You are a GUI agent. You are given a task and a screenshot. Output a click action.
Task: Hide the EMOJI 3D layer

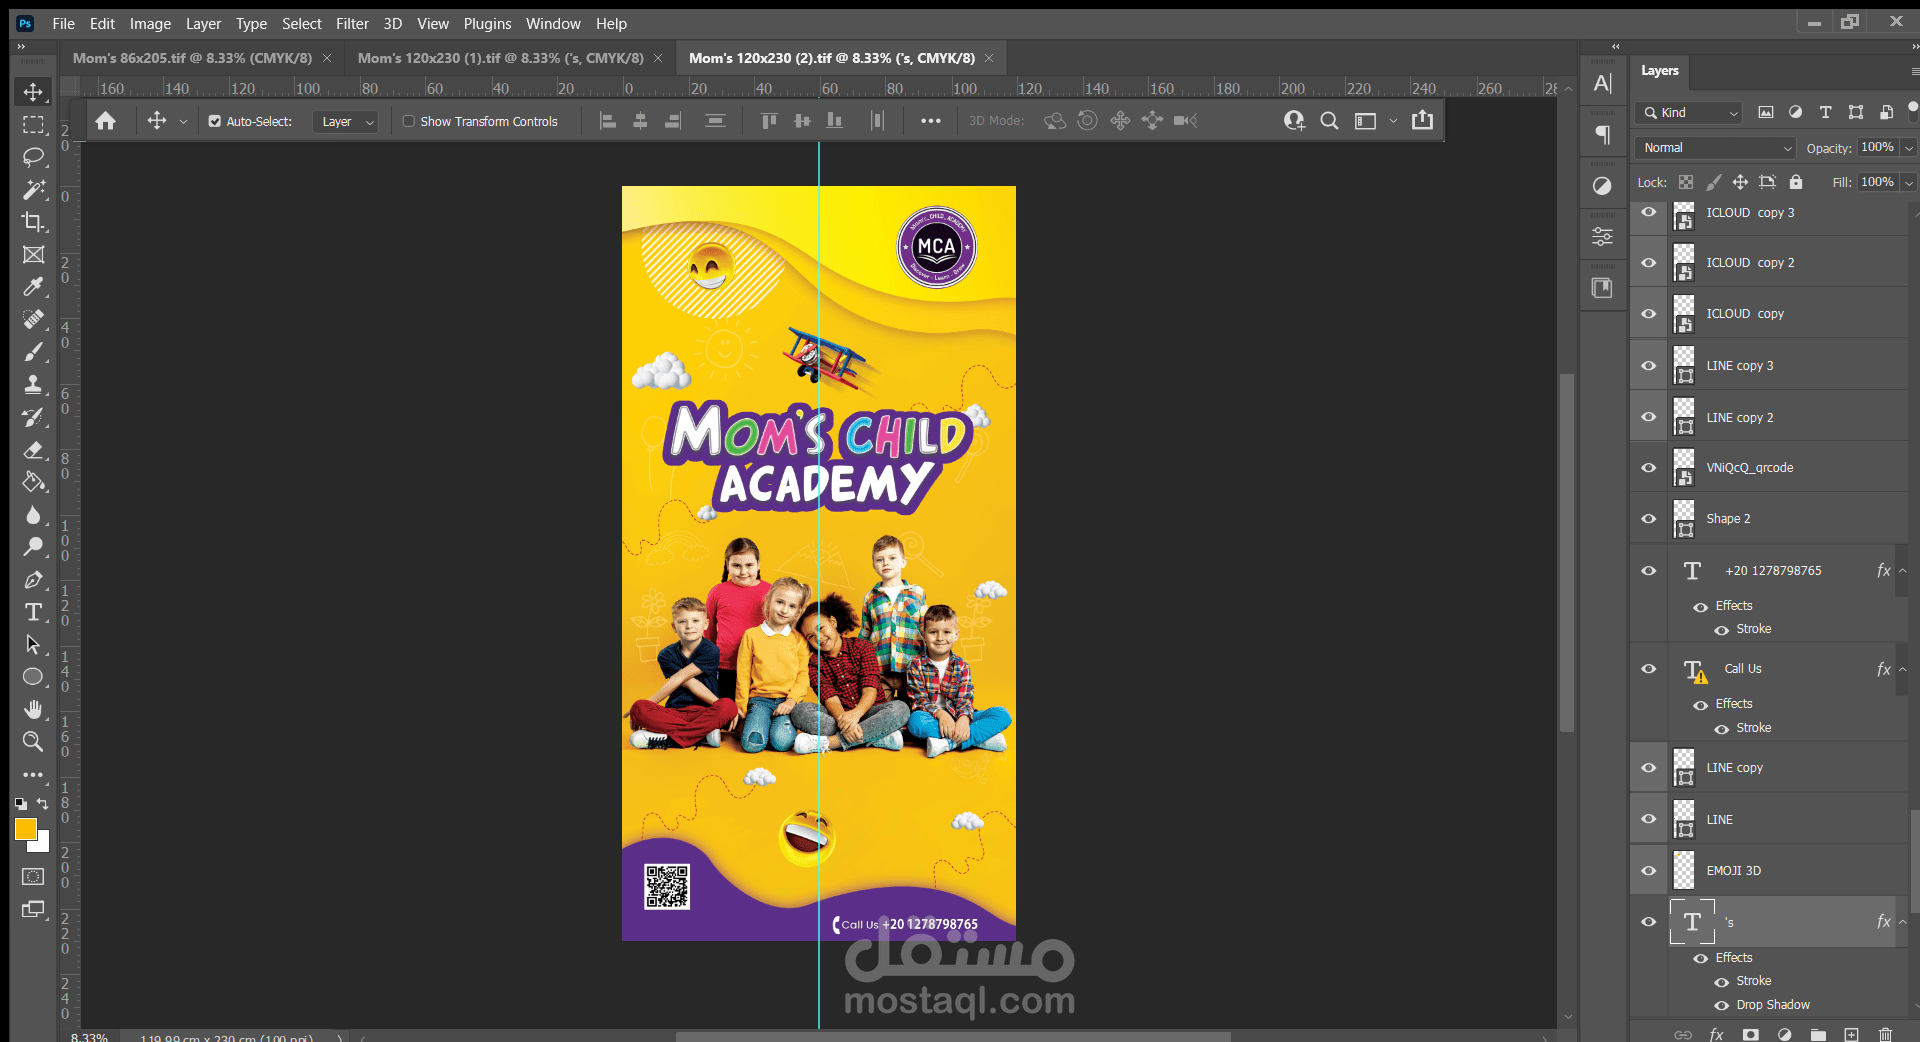pos(1649,870)
